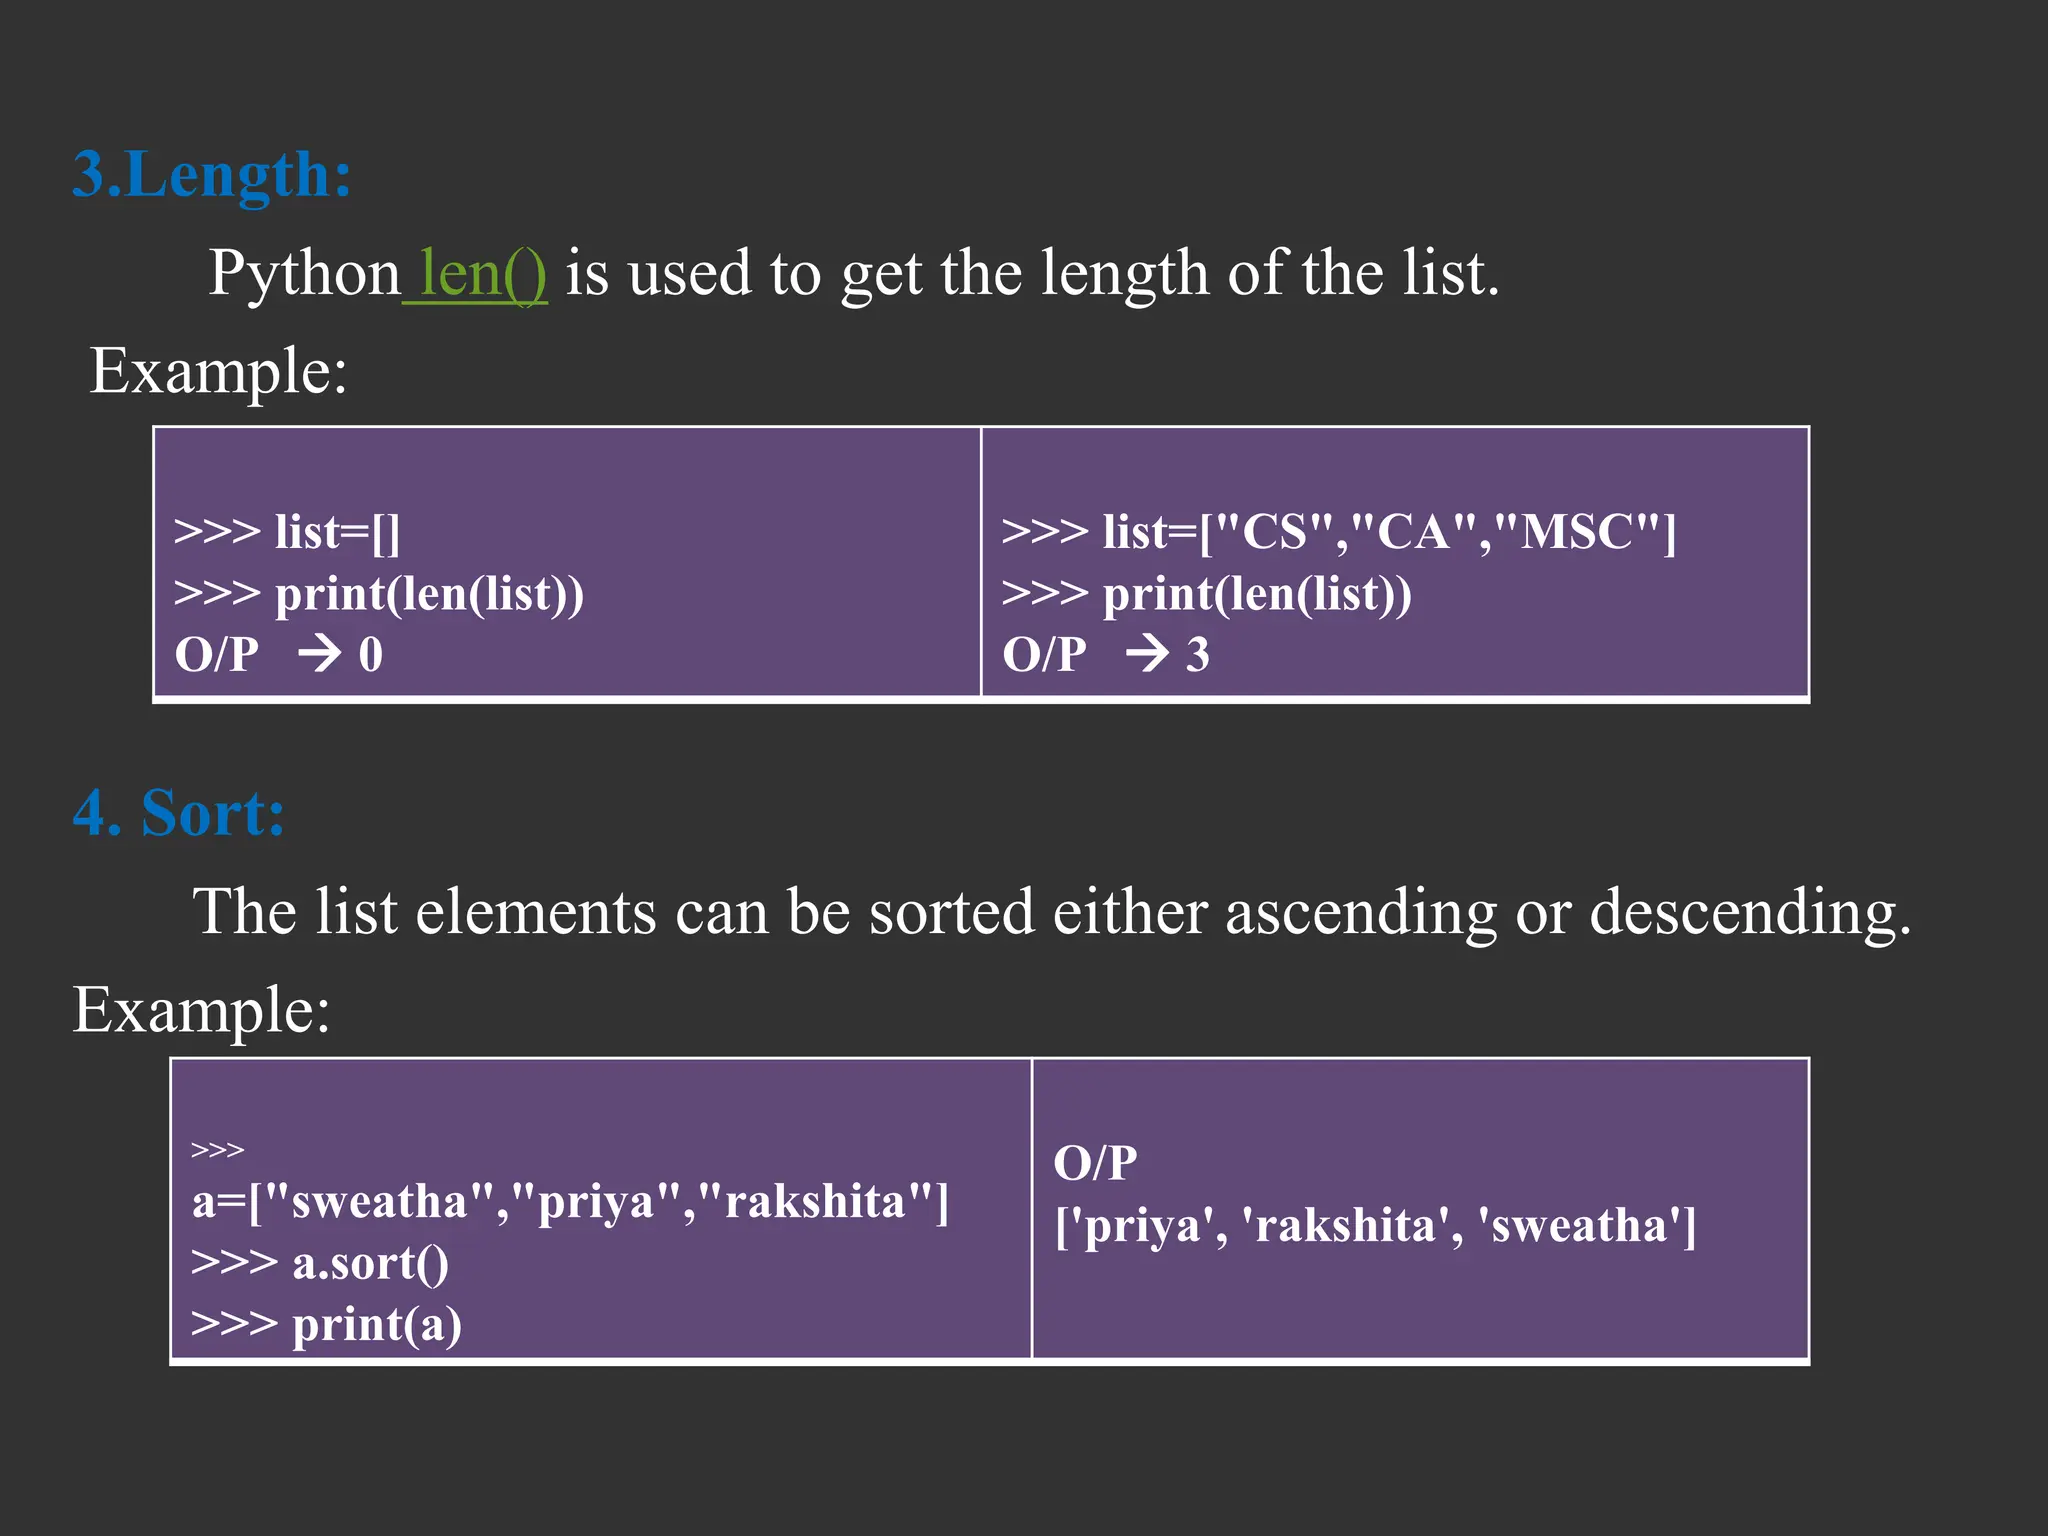Image resolution: width=2048 pixels, height=1536 pixels.
Task: Click the output value 3
Action: (x=1198, y=655)
